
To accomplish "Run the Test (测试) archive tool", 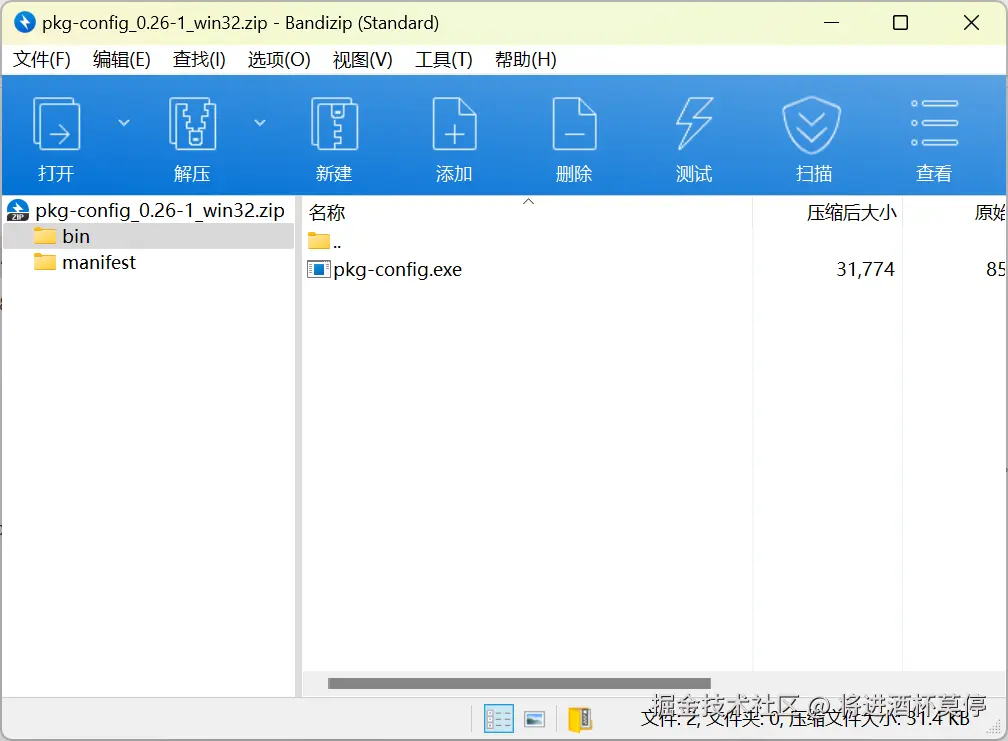I will (694, 123).
